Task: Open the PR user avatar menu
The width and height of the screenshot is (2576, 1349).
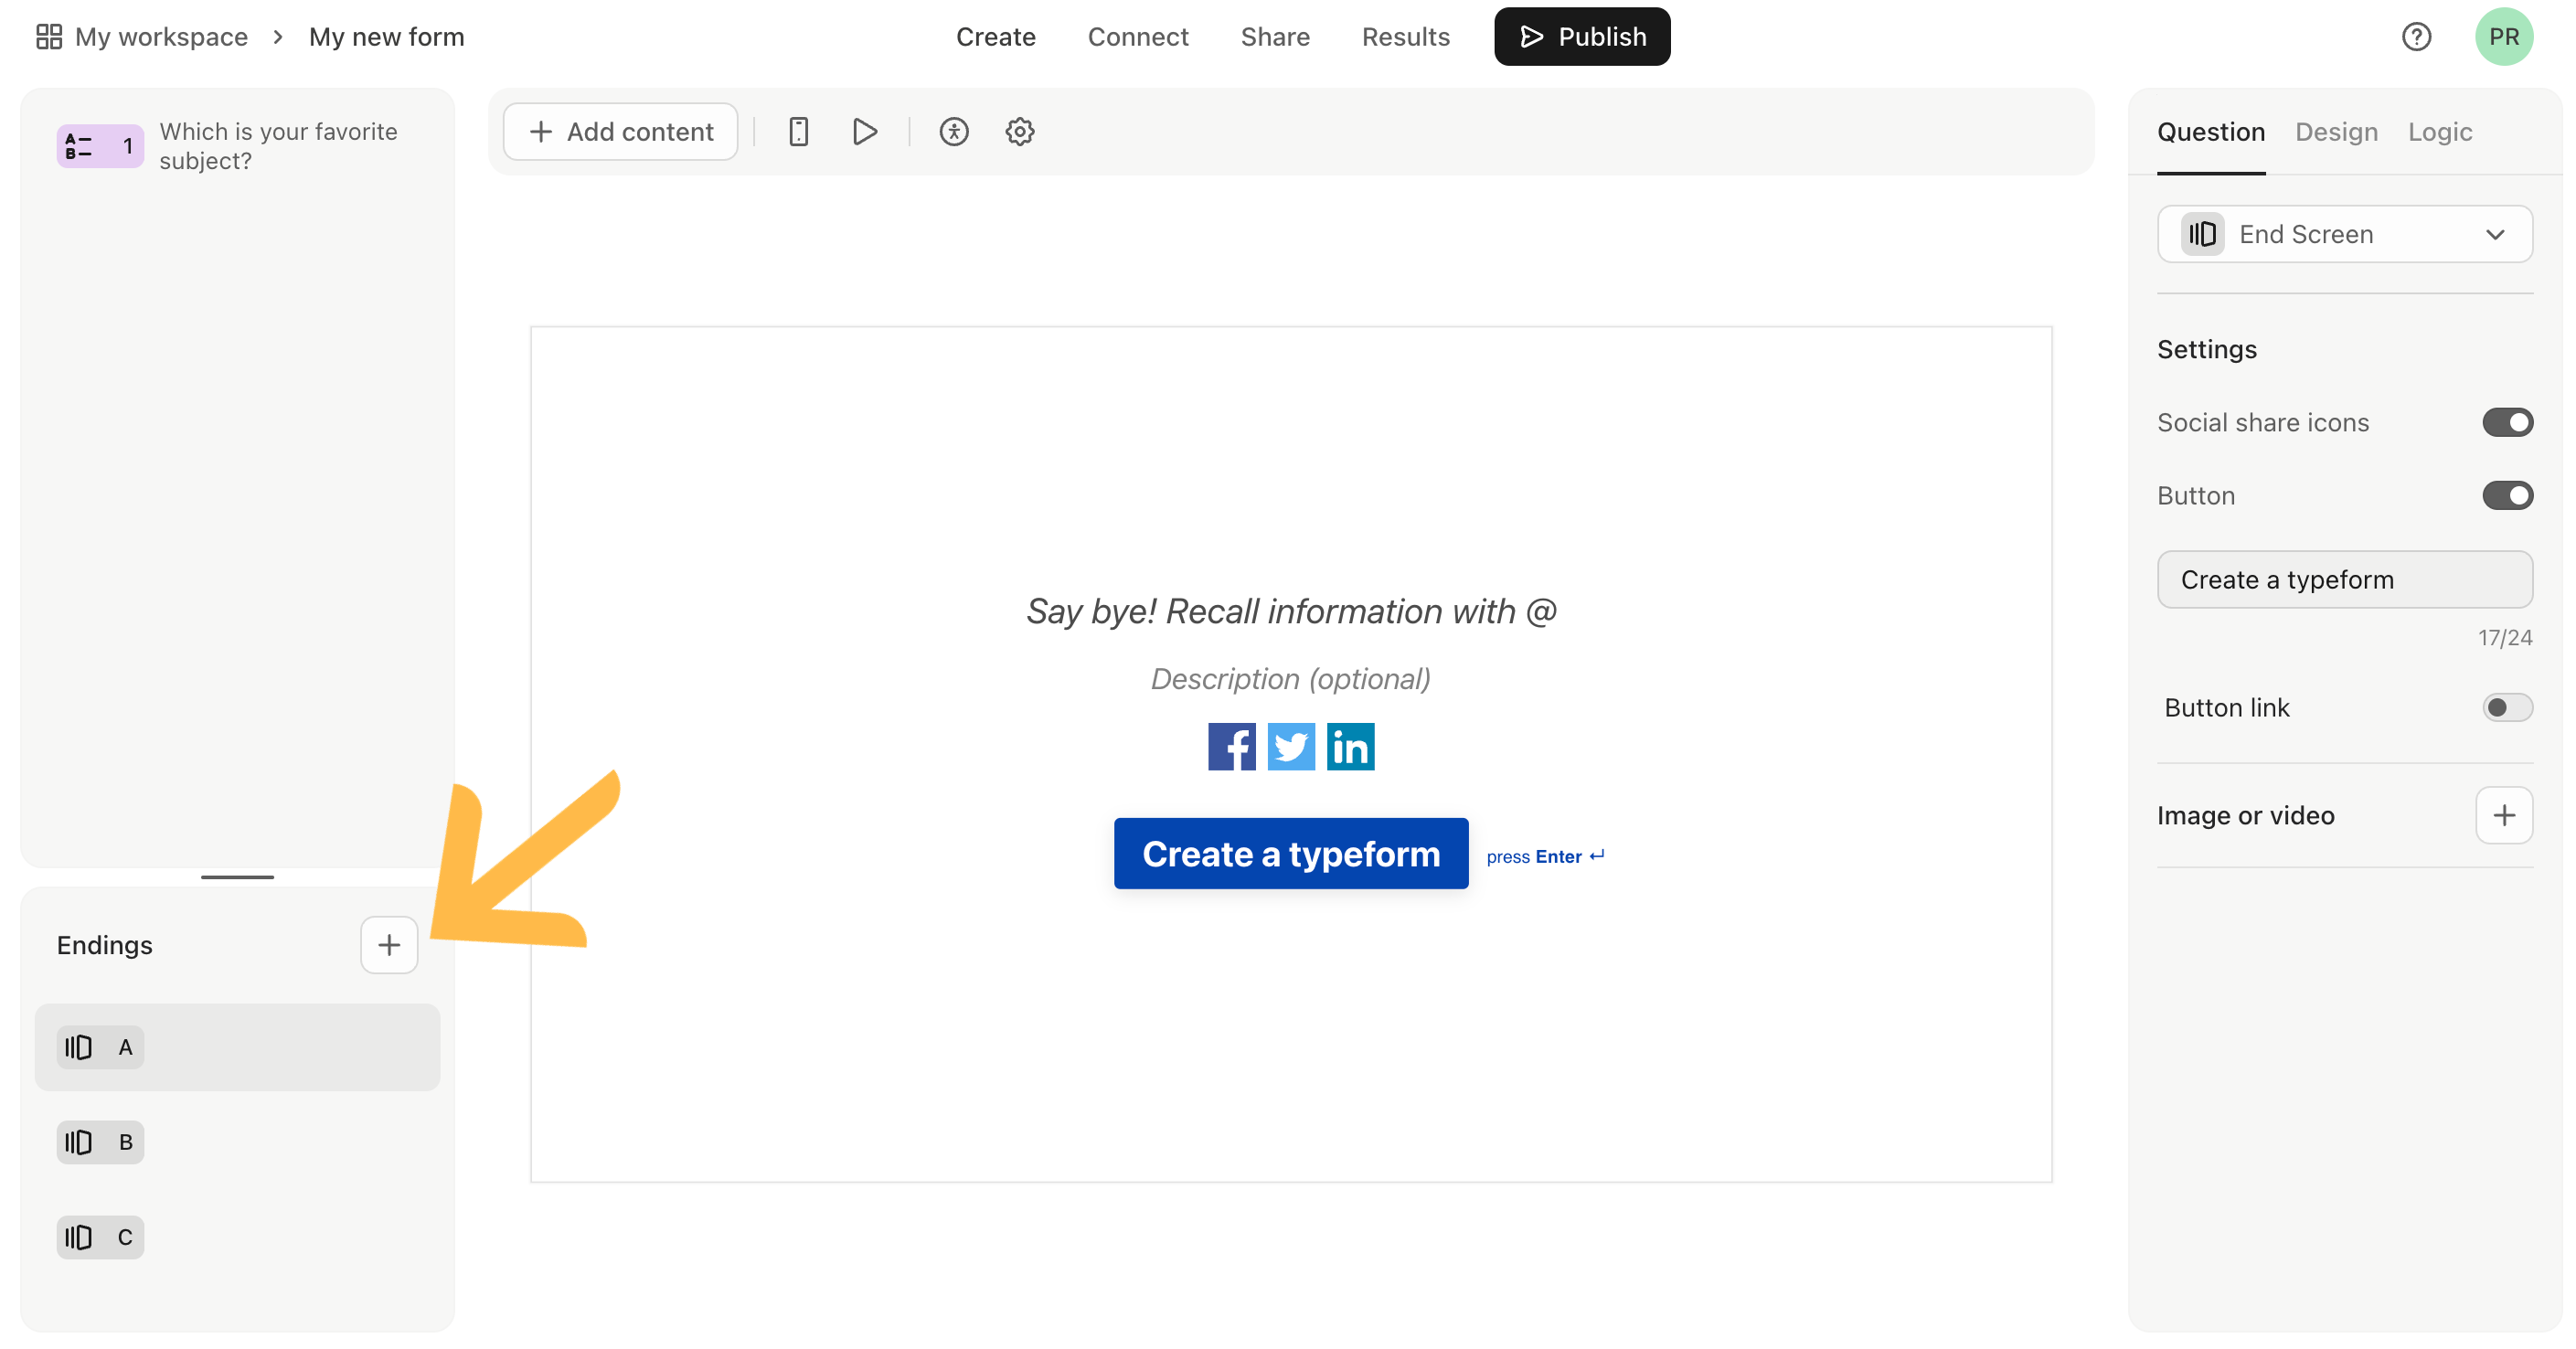Action: (2503, 37)
